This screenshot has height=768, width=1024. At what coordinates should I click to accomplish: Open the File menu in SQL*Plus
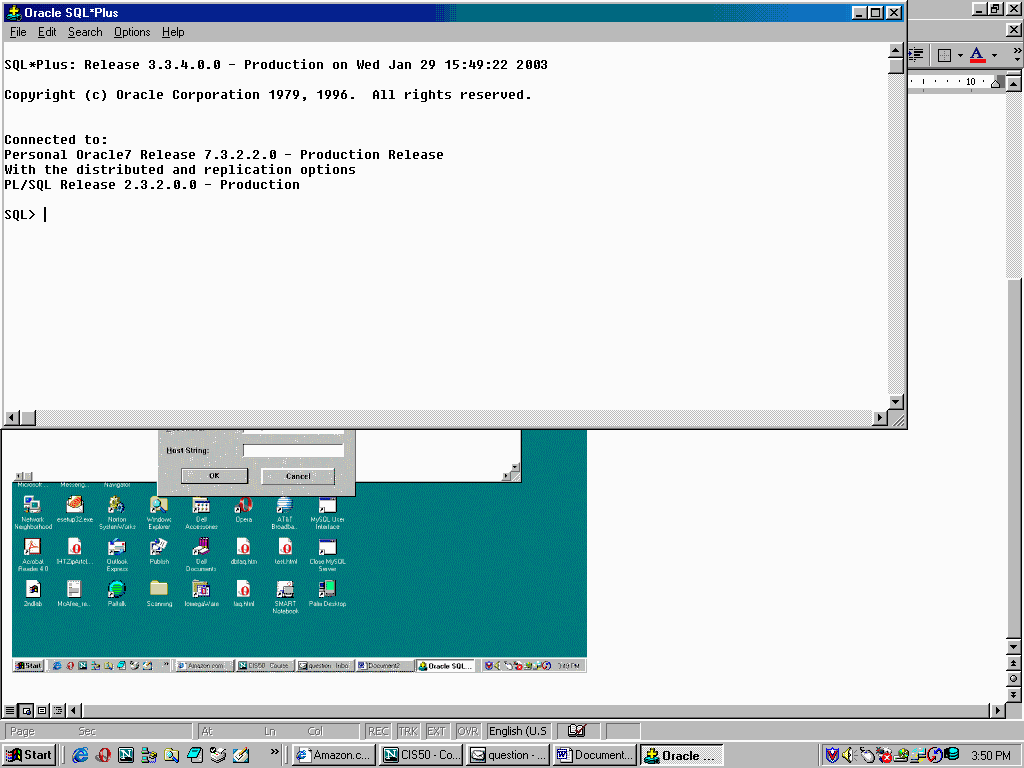(18, 32)
